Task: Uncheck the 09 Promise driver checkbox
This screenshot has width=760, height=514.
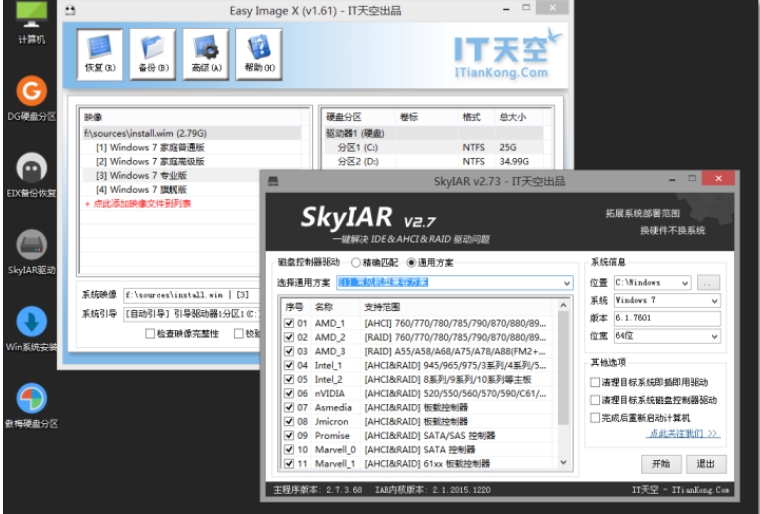Action: (289, 435)
